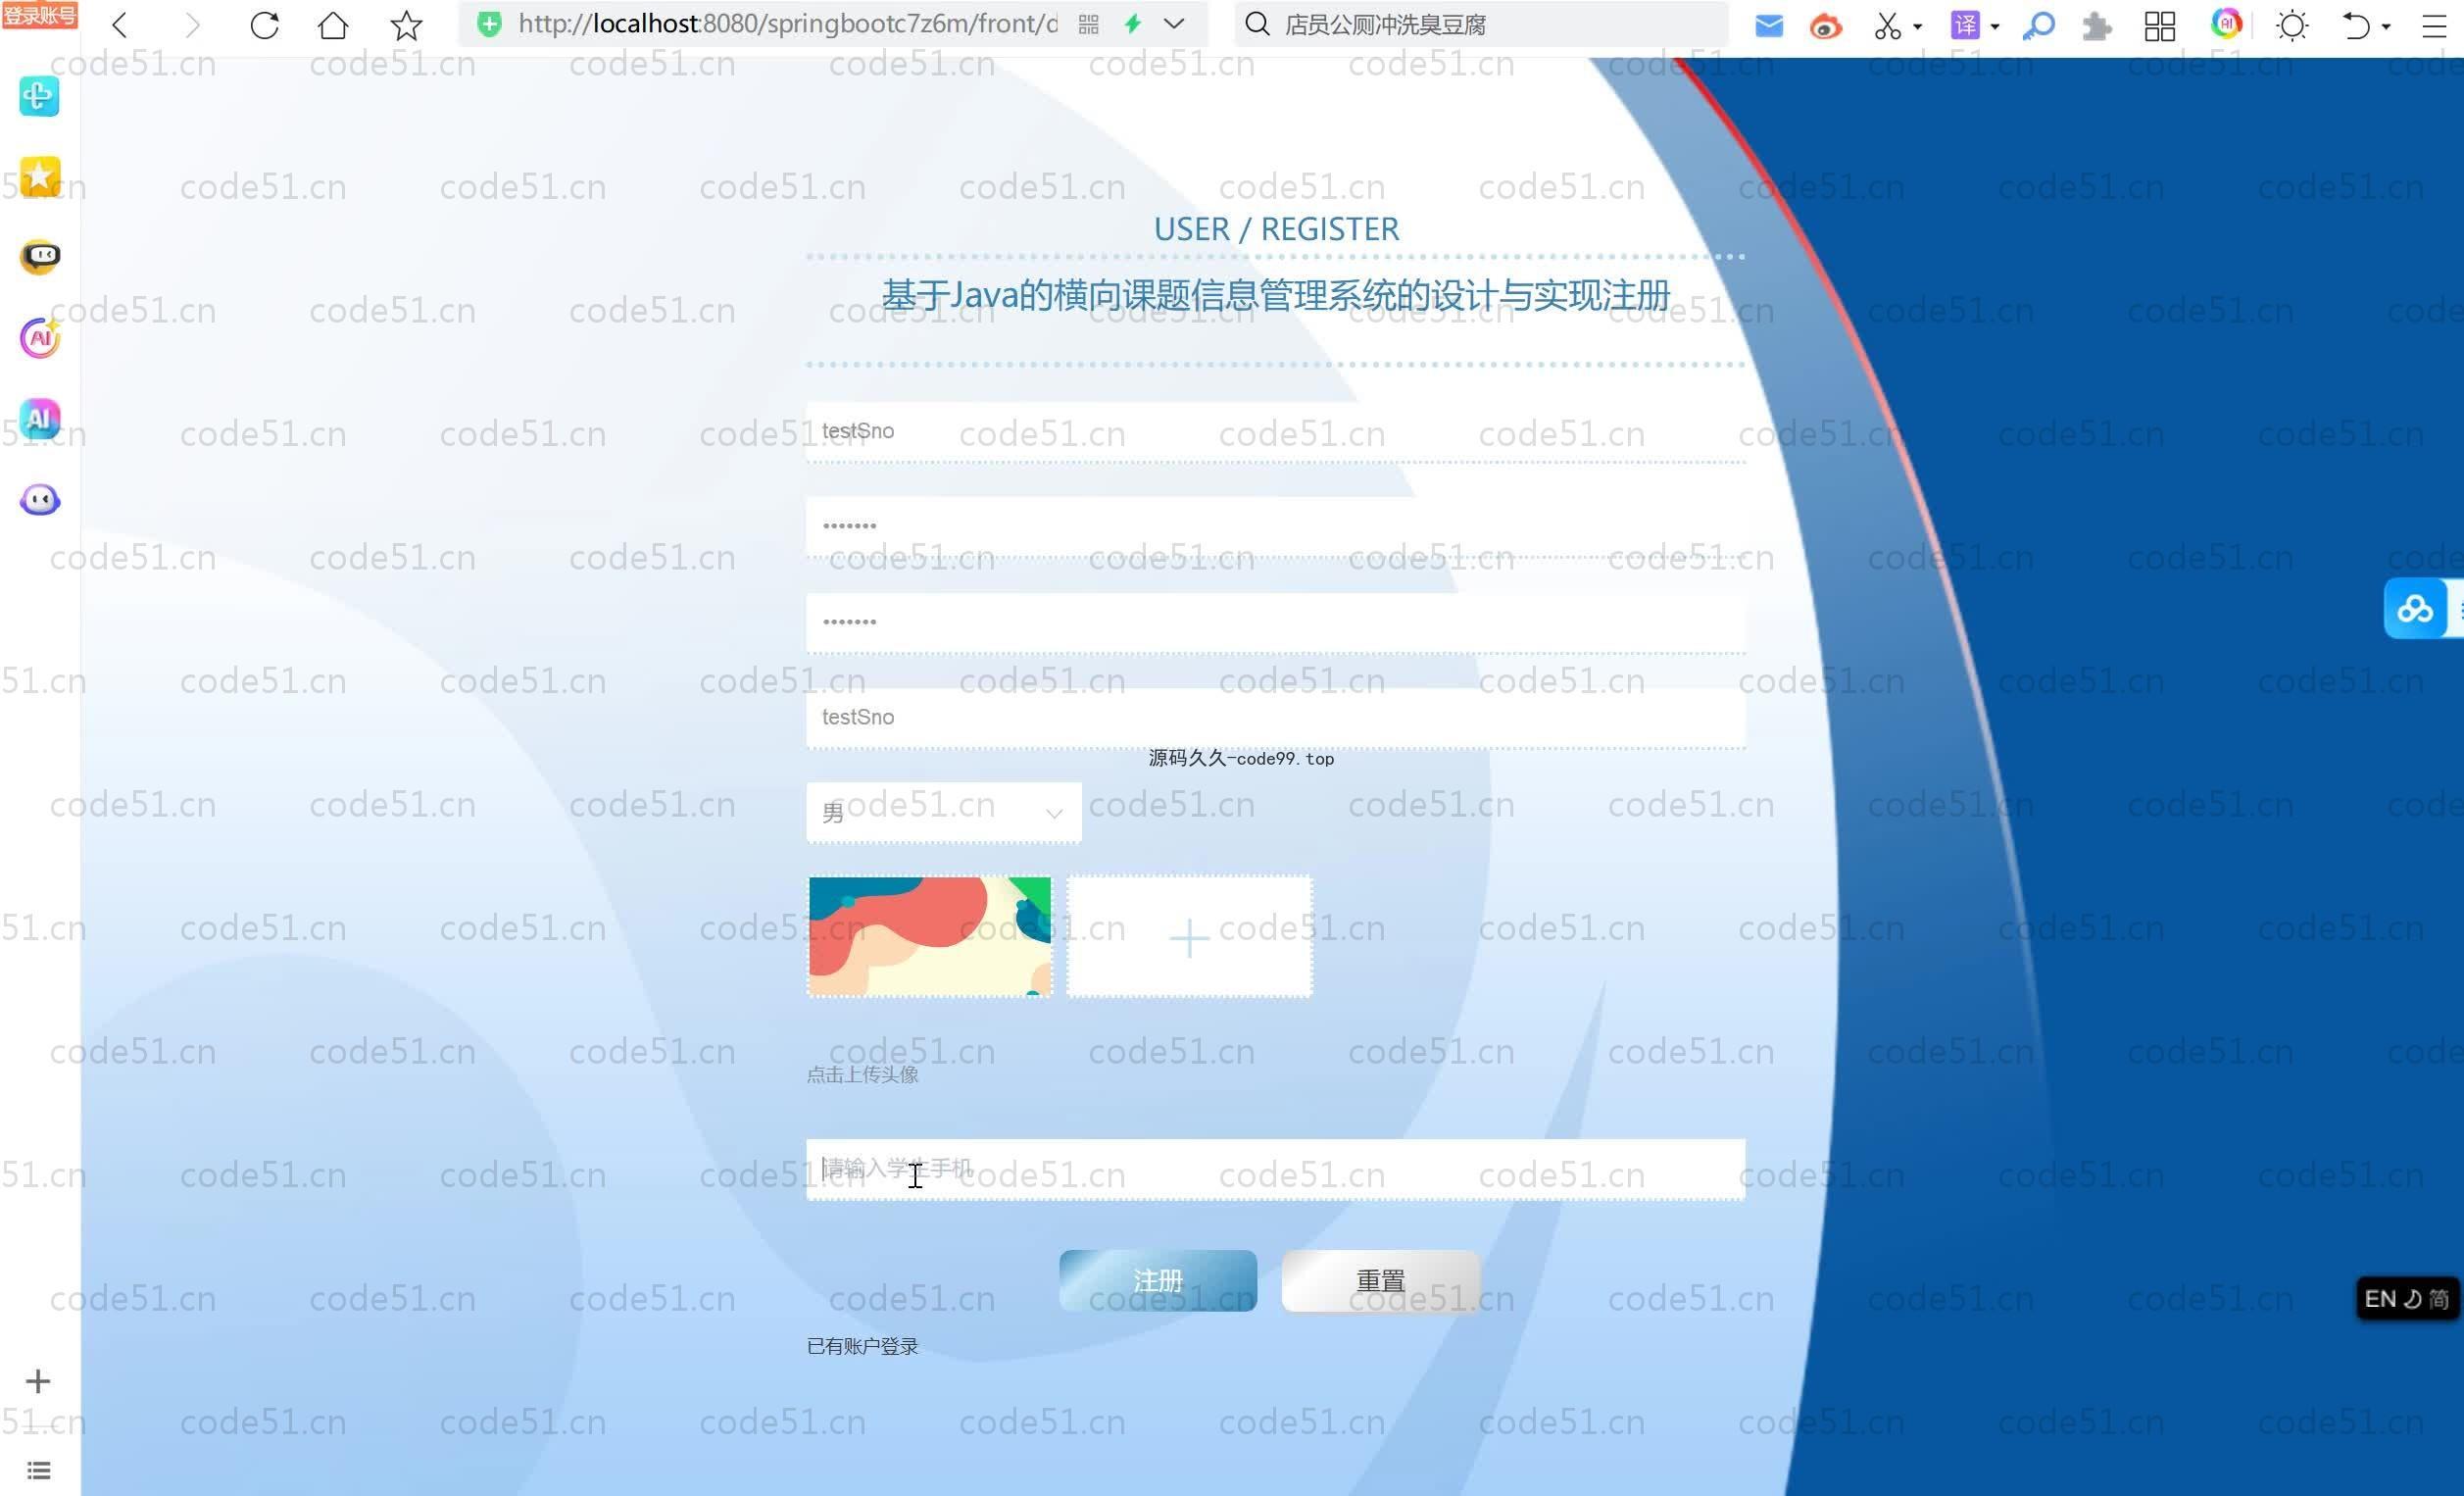Click the first testSno account field
The height and width of the screenshot is (1496, 2464).
1276,431
